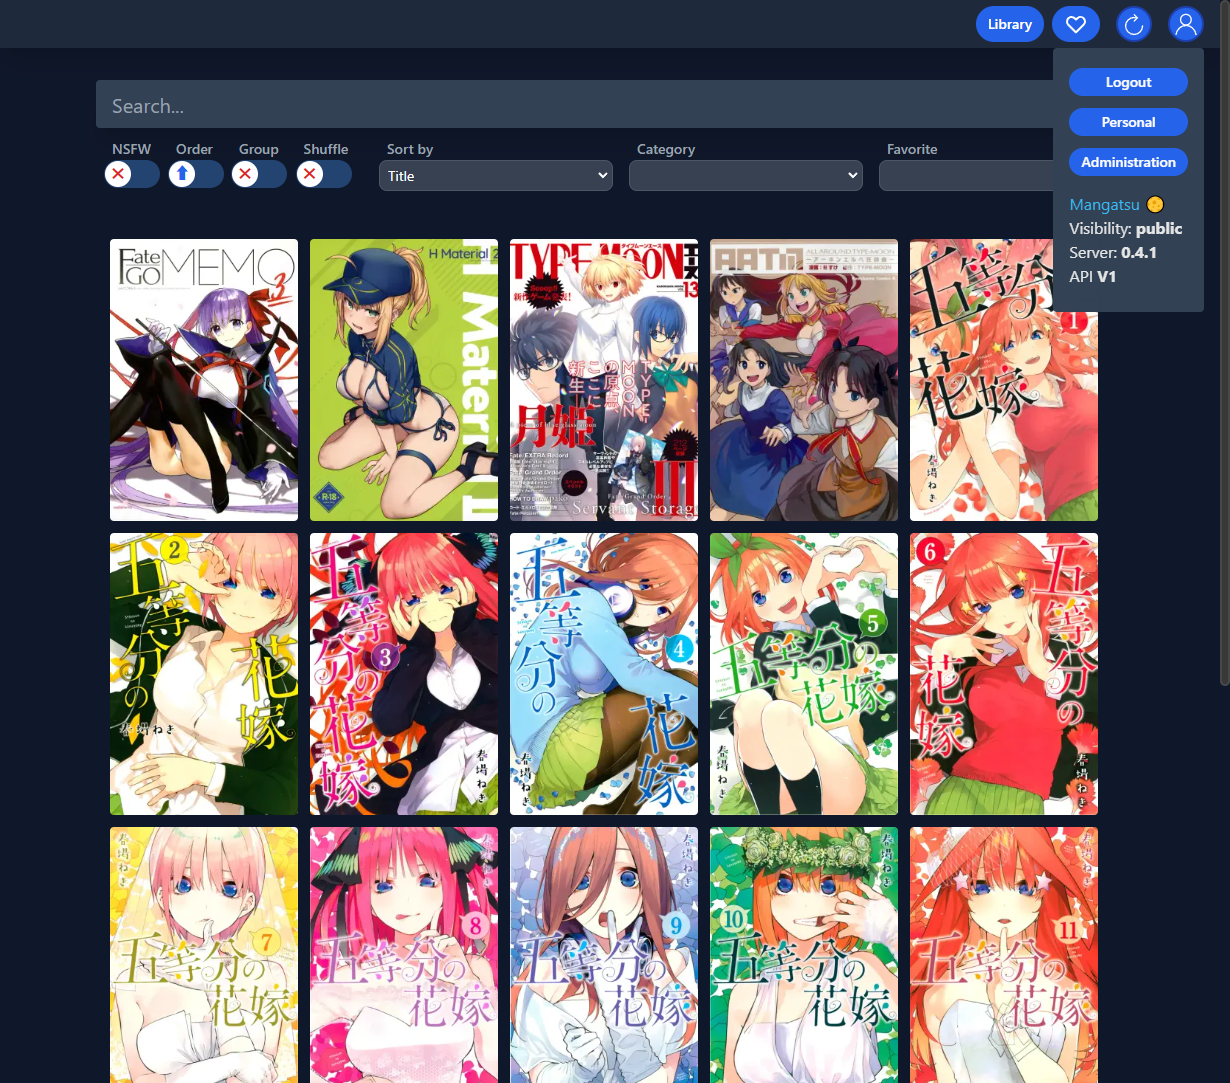Open the Category dropdown
The width and height of the screenshot is (1230, 1083).
point(746,176)
